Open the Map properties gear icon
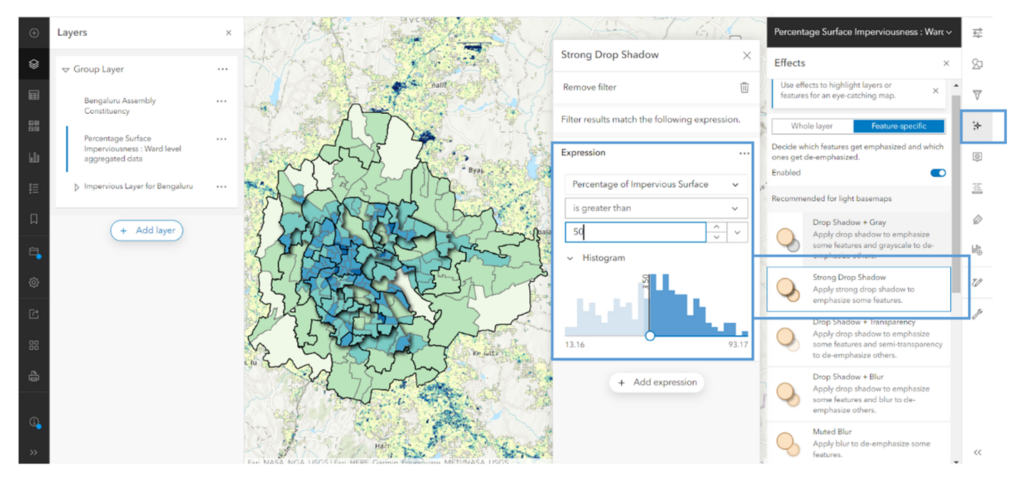1024x482 pixels. click(34, 282)
